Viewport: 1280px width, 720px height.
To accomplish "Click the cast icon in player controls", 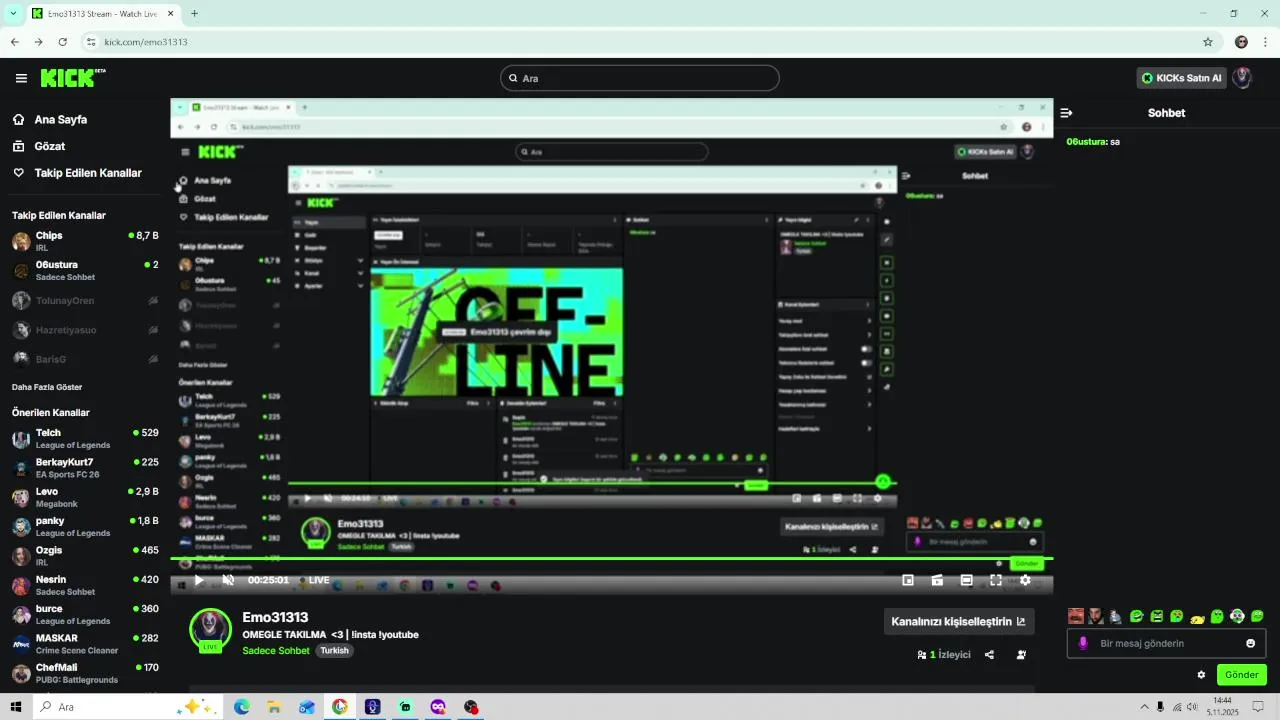I will [937, 580].
